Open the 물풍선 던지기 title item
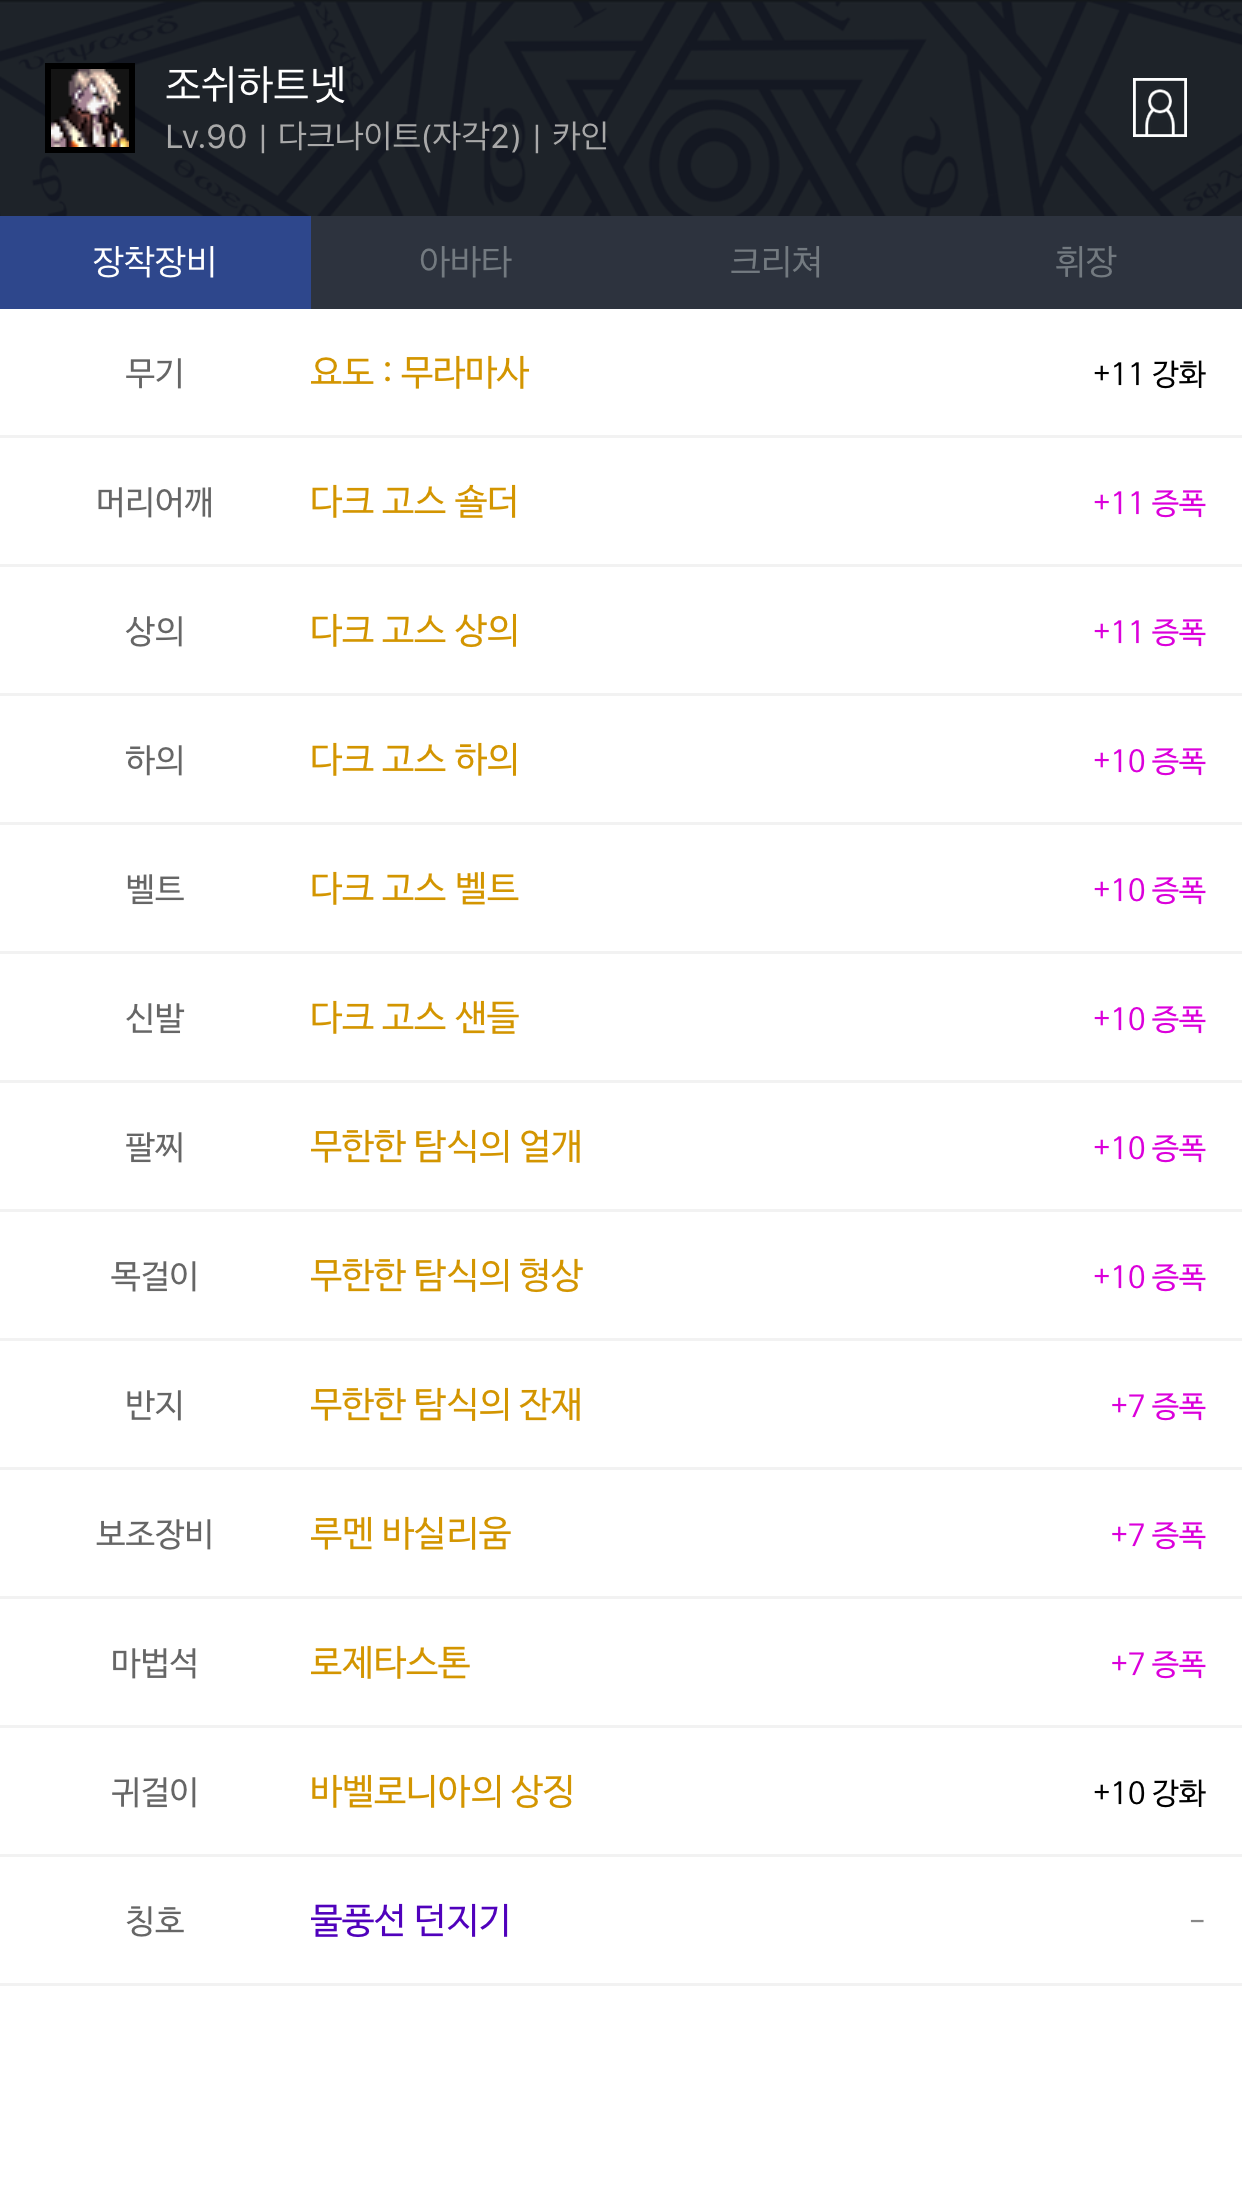 tap(410, 1920)
